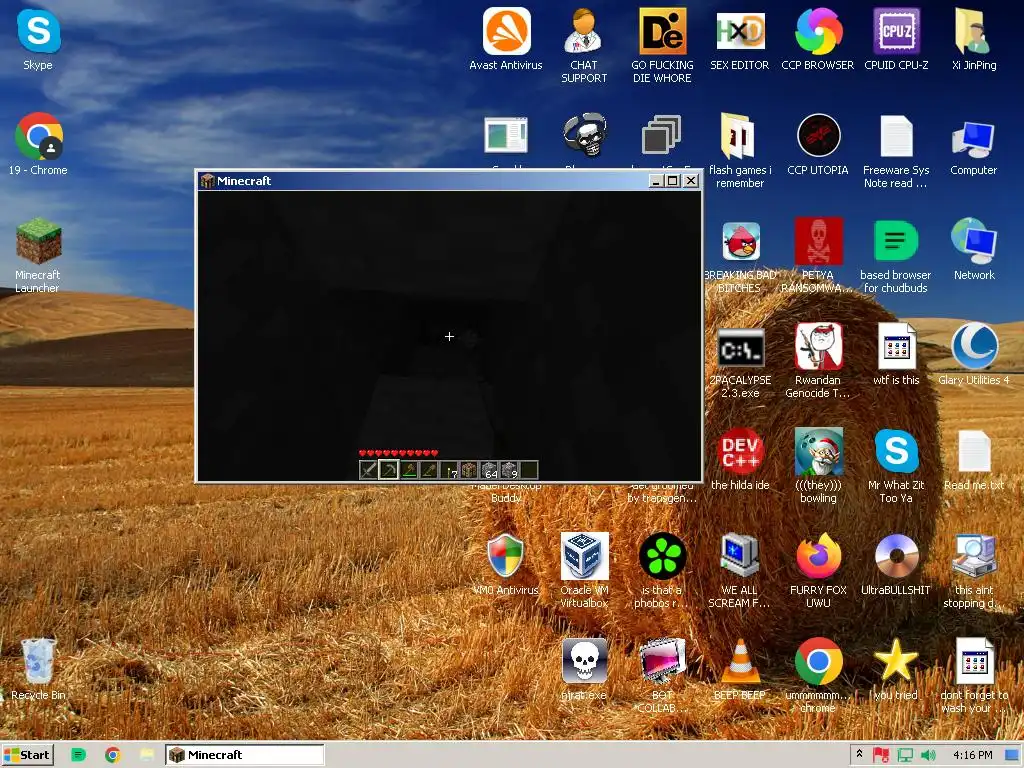Select the pickaxe slot in Minecraft hotbar
This screenshot has width=1024, height=768.
[x=389, y=470]
